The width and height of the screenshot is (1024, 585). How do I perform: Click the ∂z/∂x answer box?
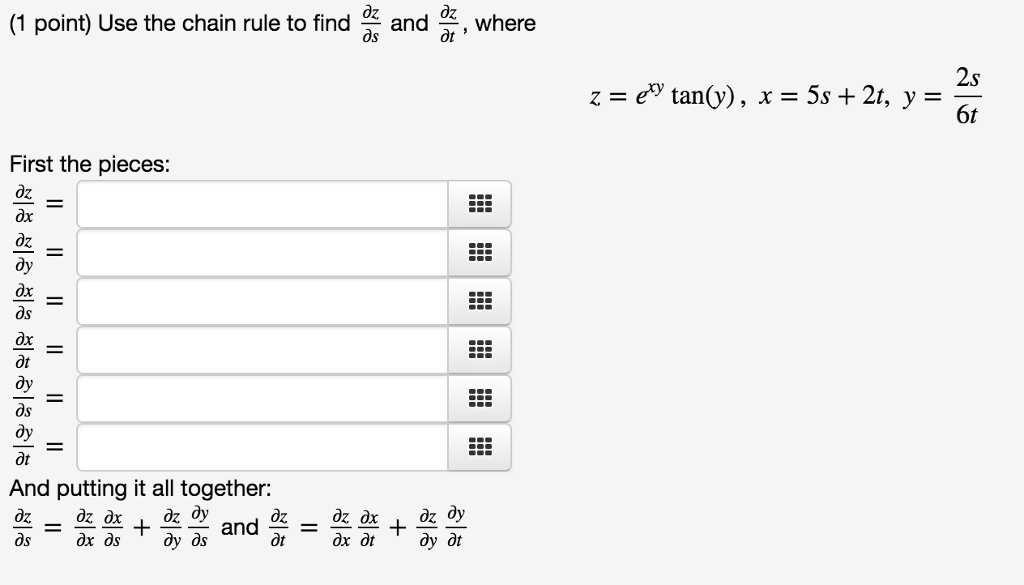pyautogui.click(x=260, y=203)
